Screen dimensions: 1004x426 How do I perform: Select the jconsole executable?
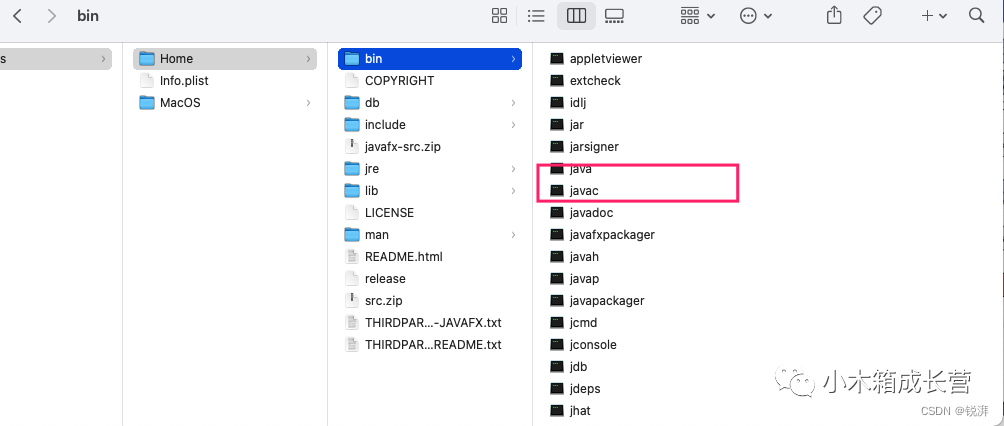(x=583, y=345)
